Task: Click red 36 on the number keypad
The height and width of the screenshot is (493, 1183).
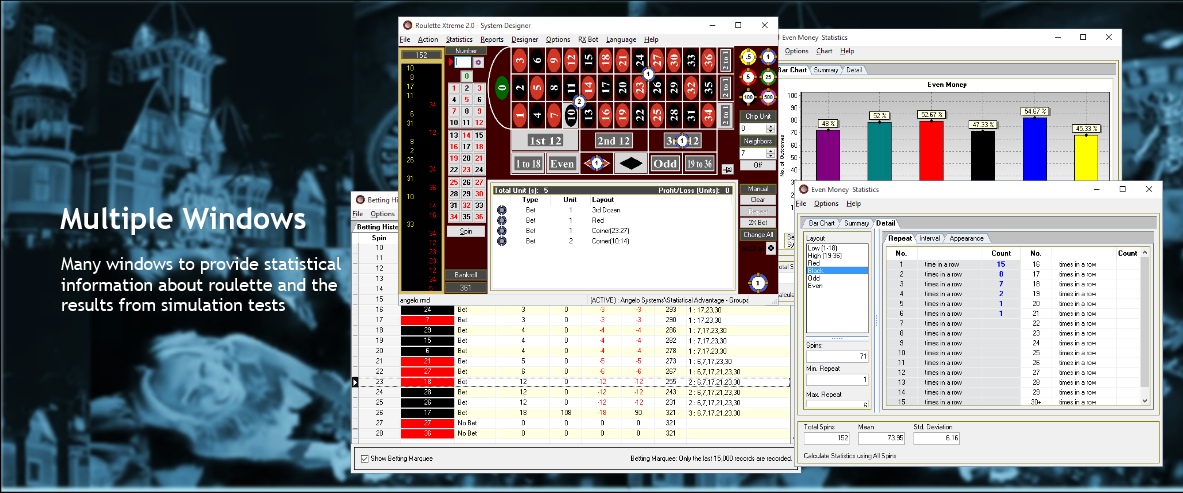Action: point(479,217)
